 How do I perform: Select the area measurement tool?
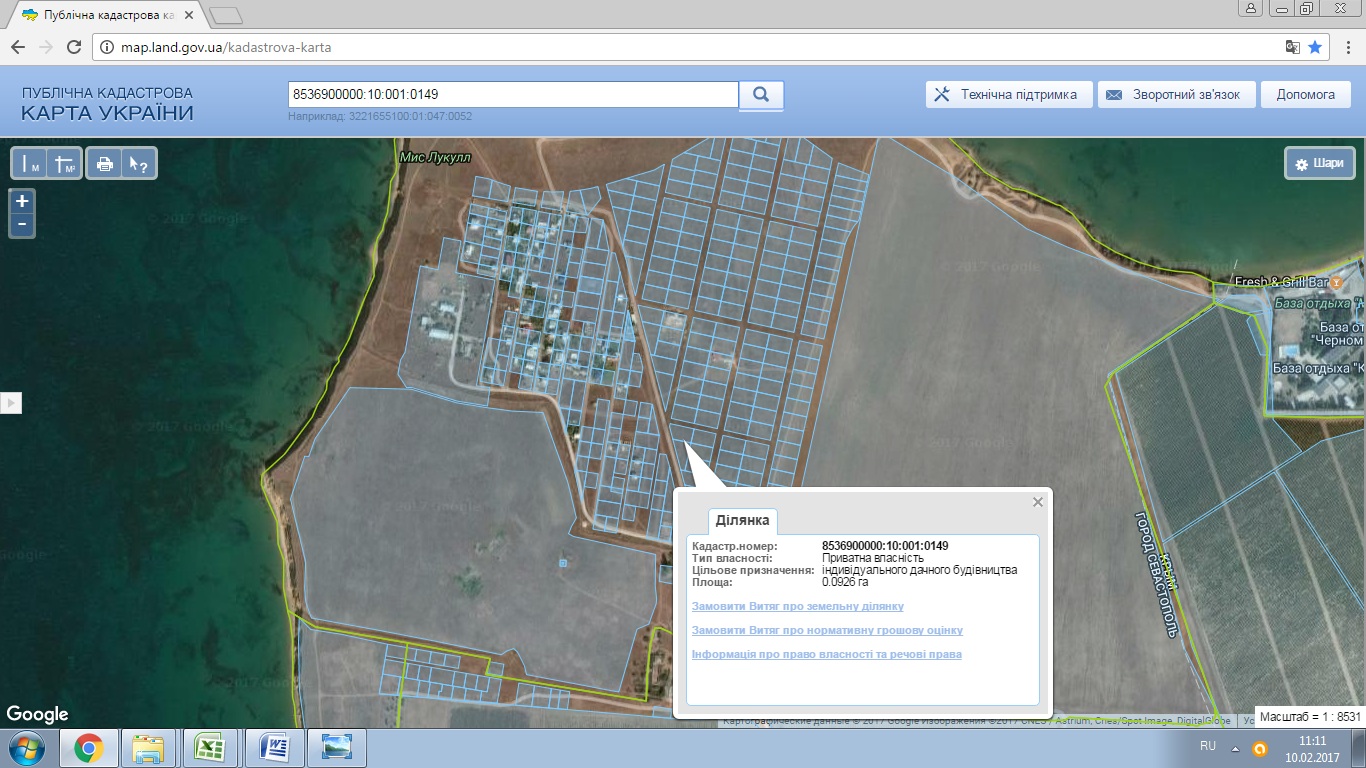coord(64,163)
